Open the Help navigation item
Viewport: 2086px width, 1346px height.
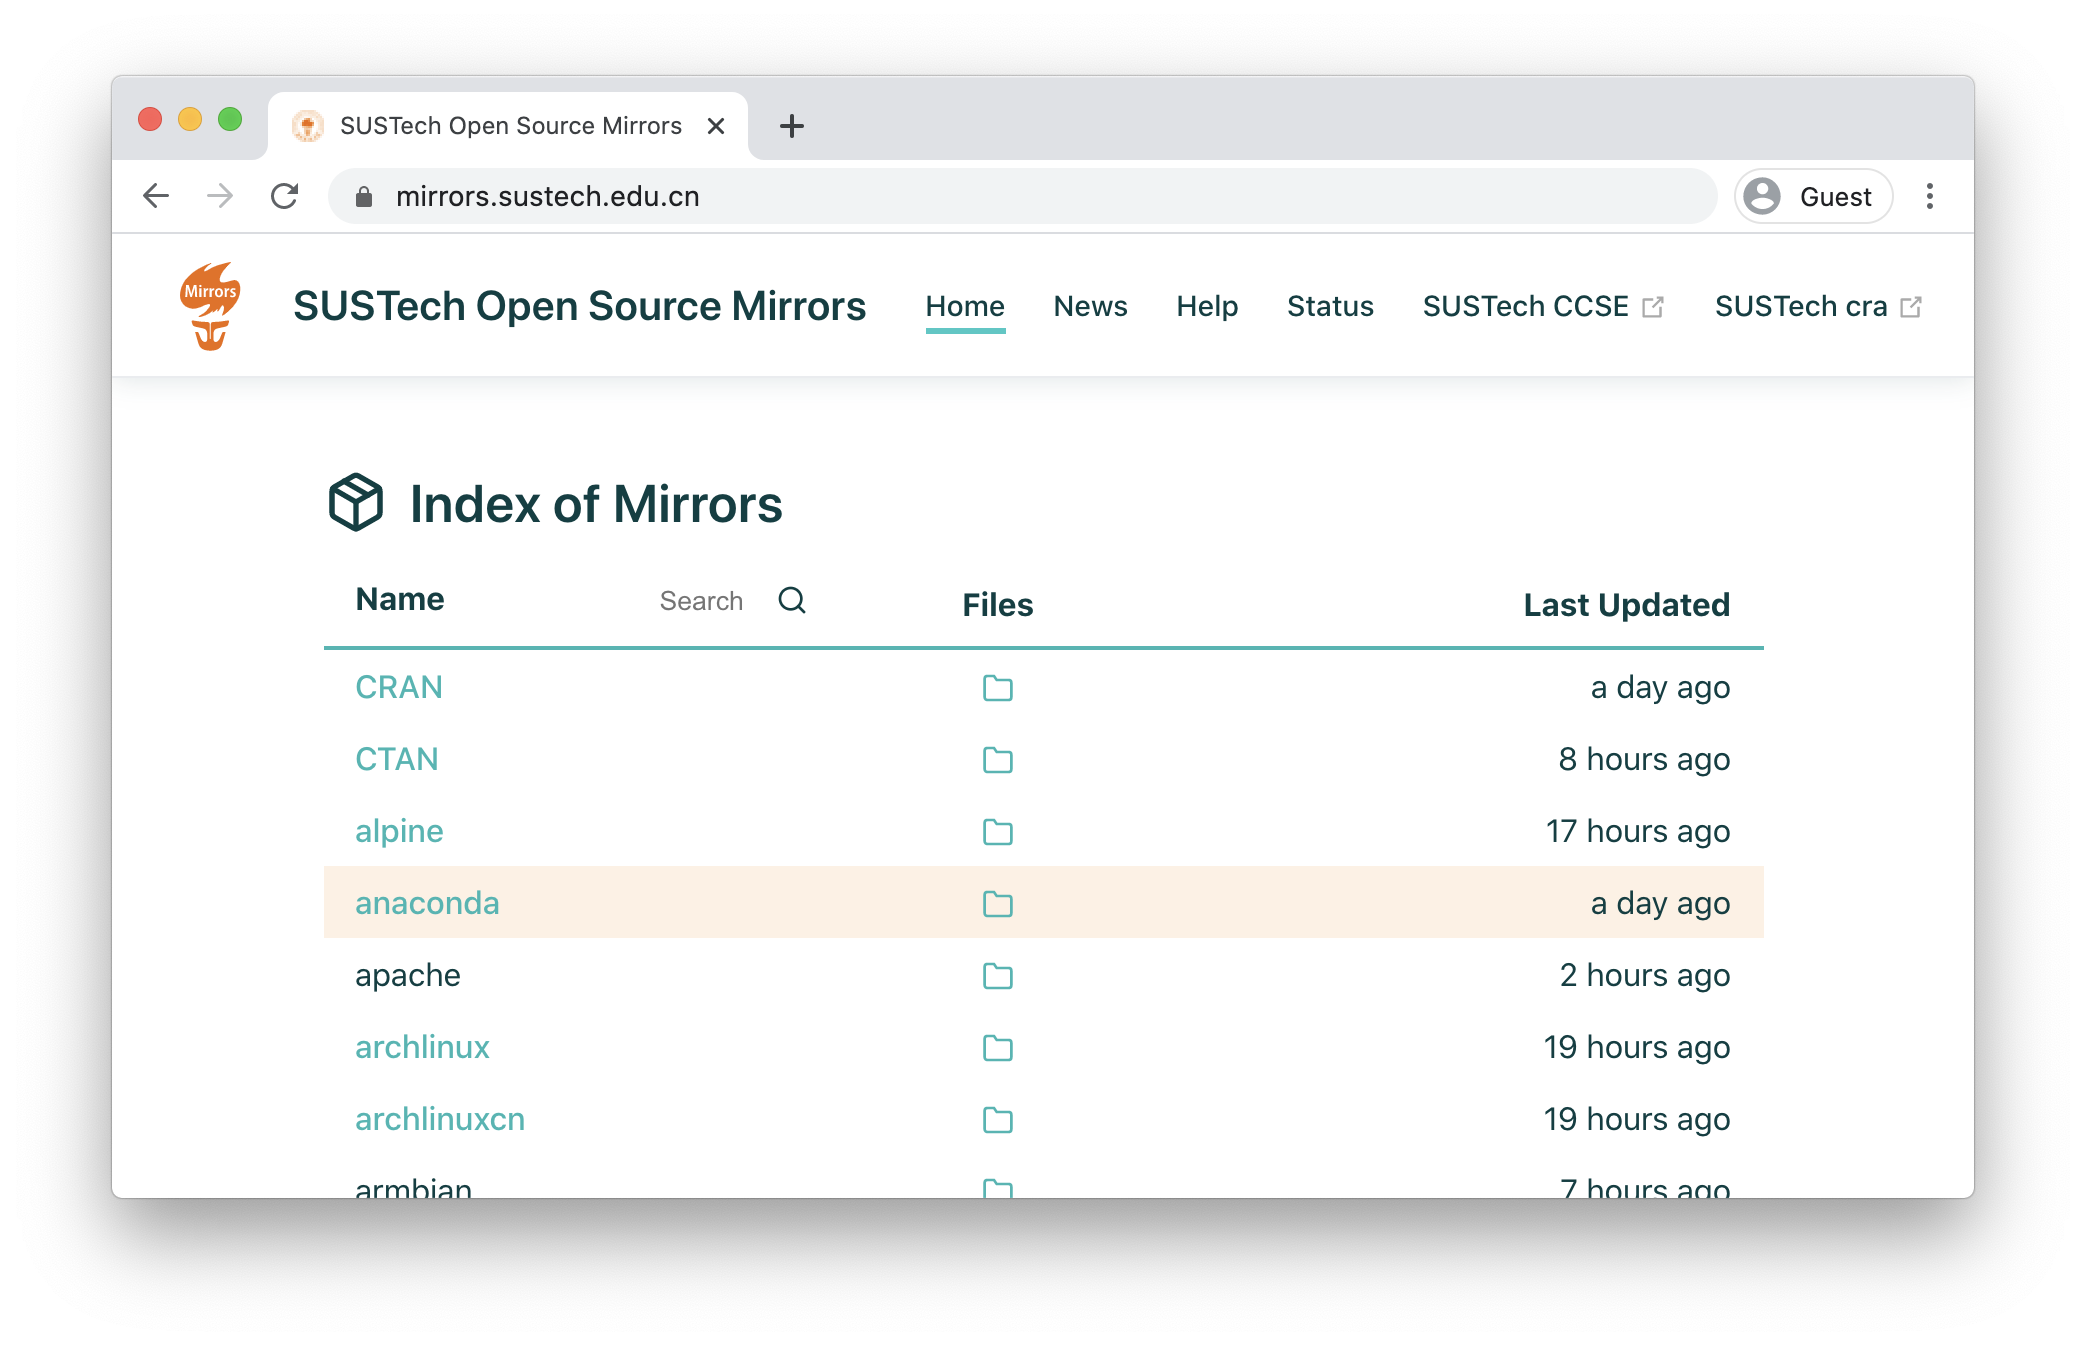click(x=1207, y=306)
